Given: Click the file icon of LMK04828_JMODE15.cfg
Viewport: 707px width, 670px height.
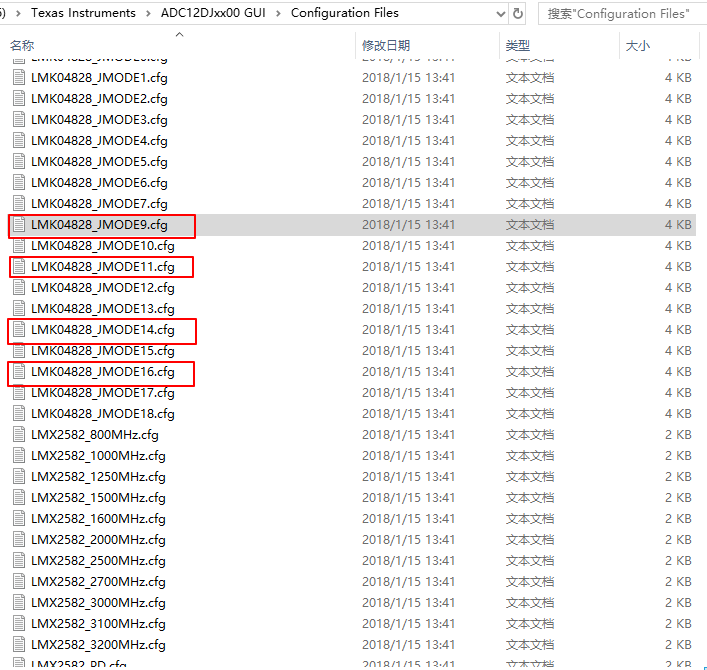Looking at the screenshot, I should pos(19,350).
